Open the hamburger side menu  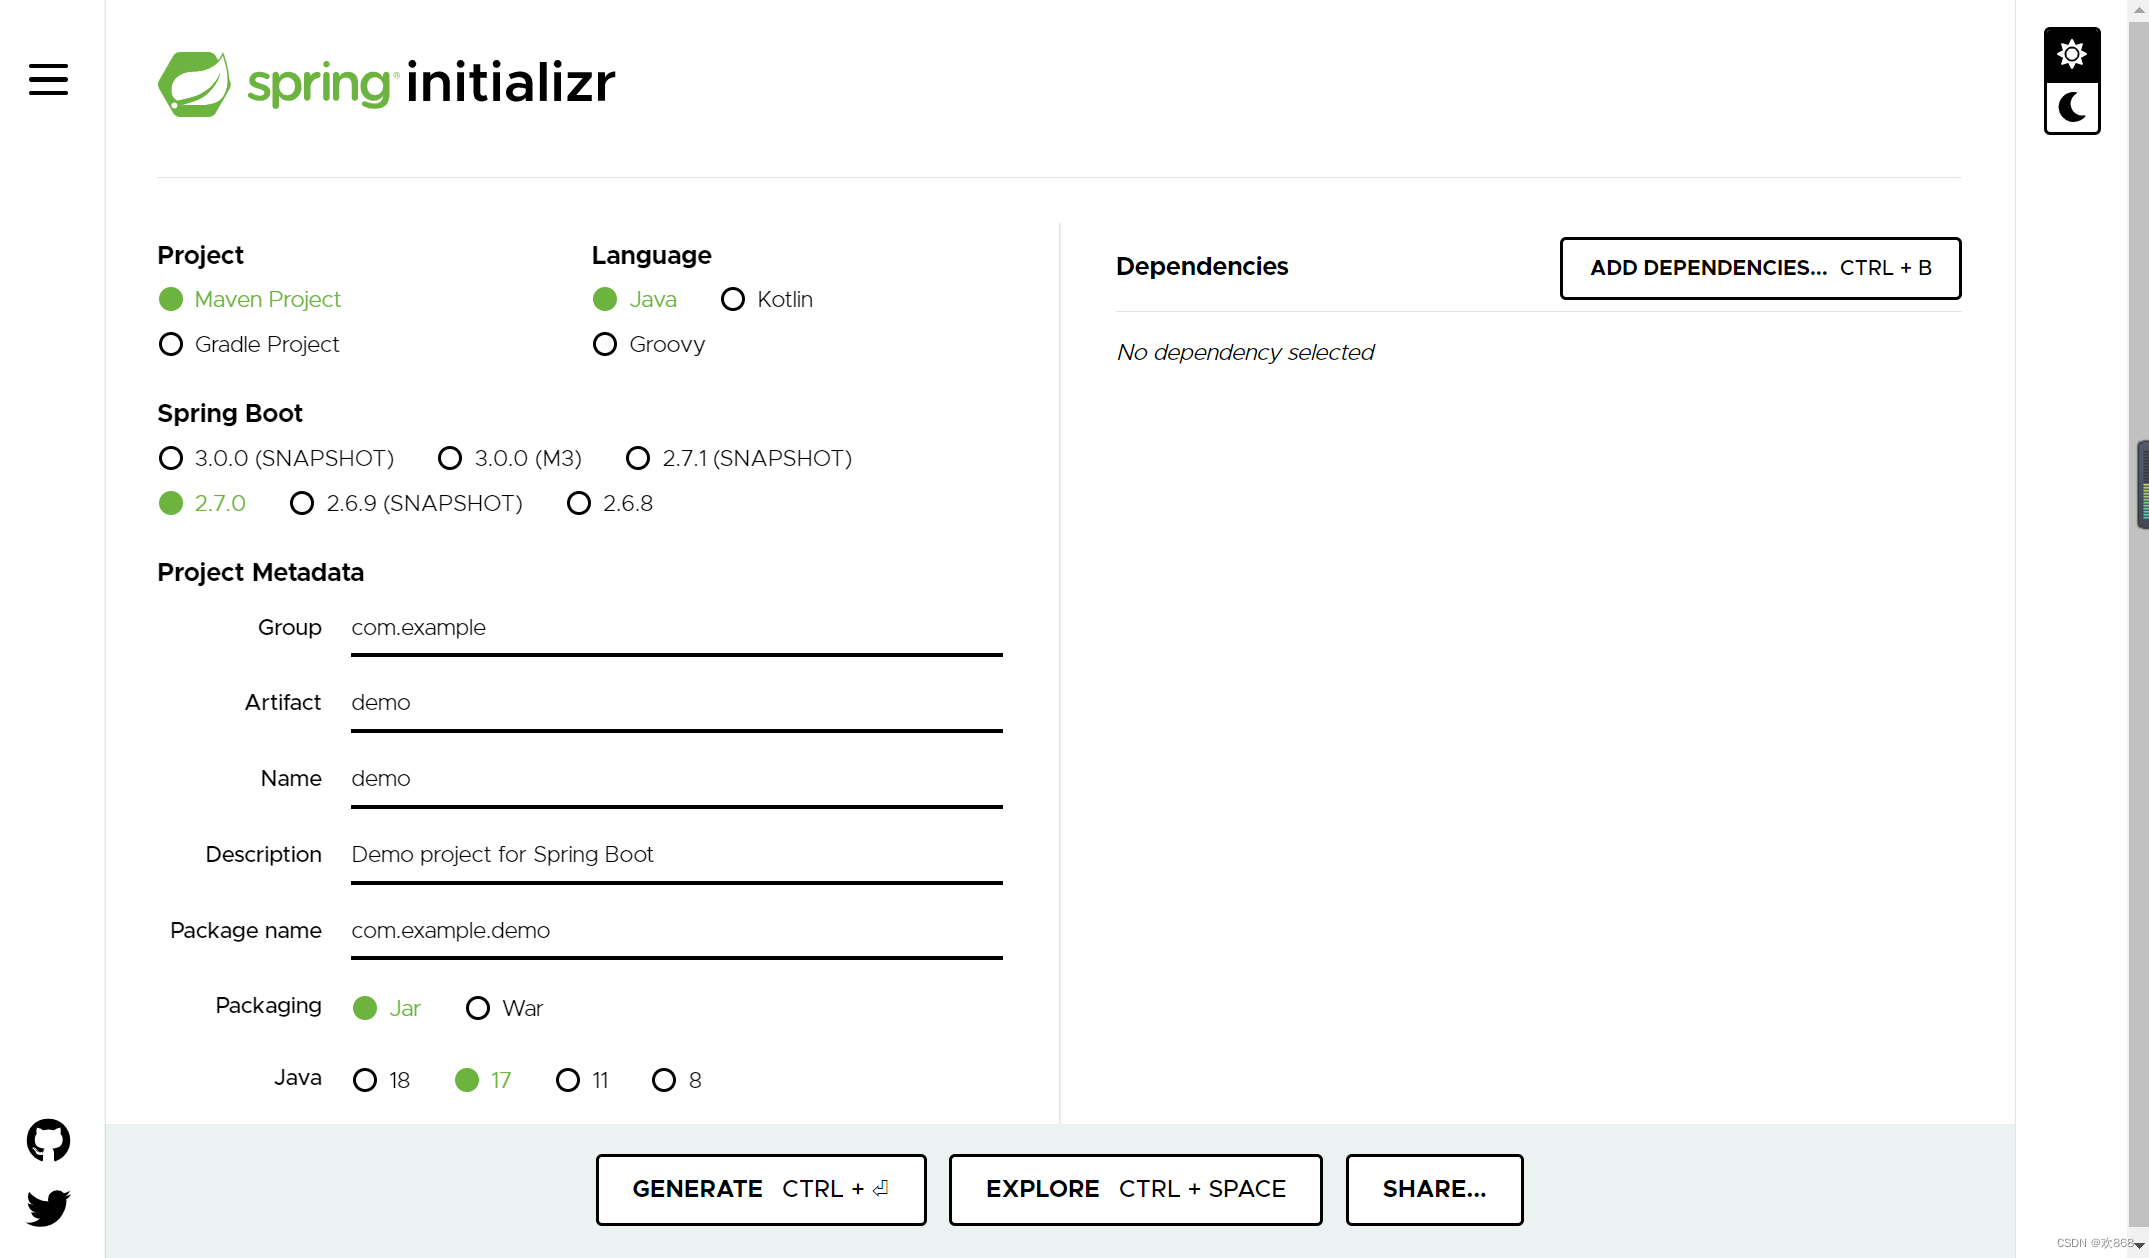(x=48, y=79)
